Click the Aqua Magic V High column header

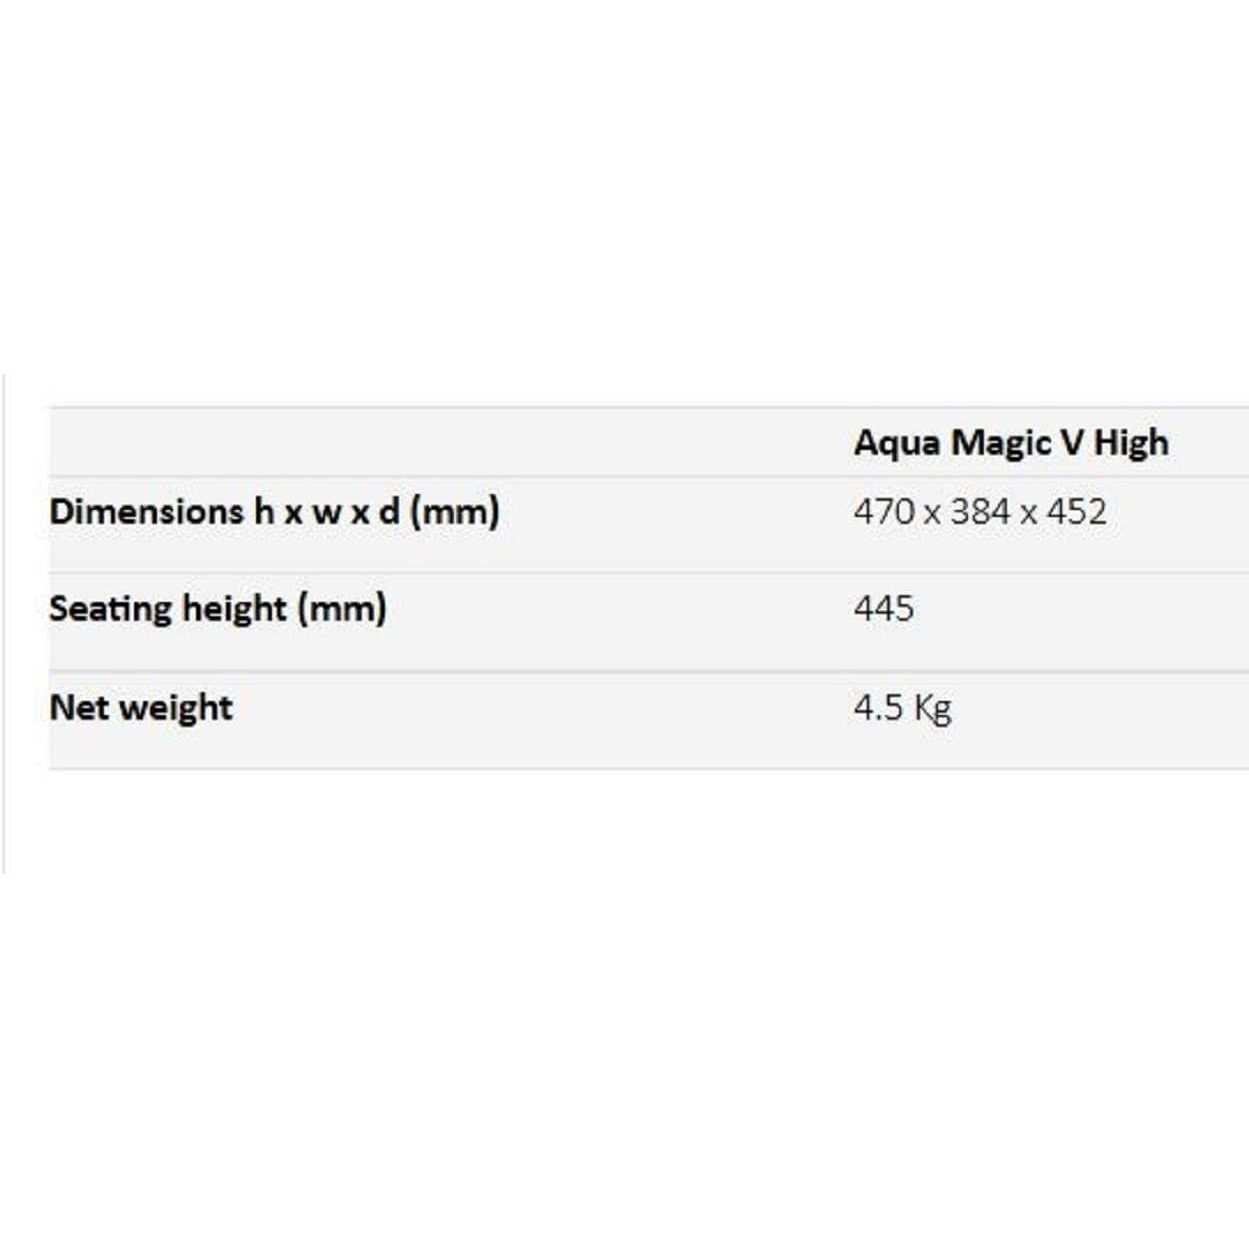click(x=1011, y=442)
